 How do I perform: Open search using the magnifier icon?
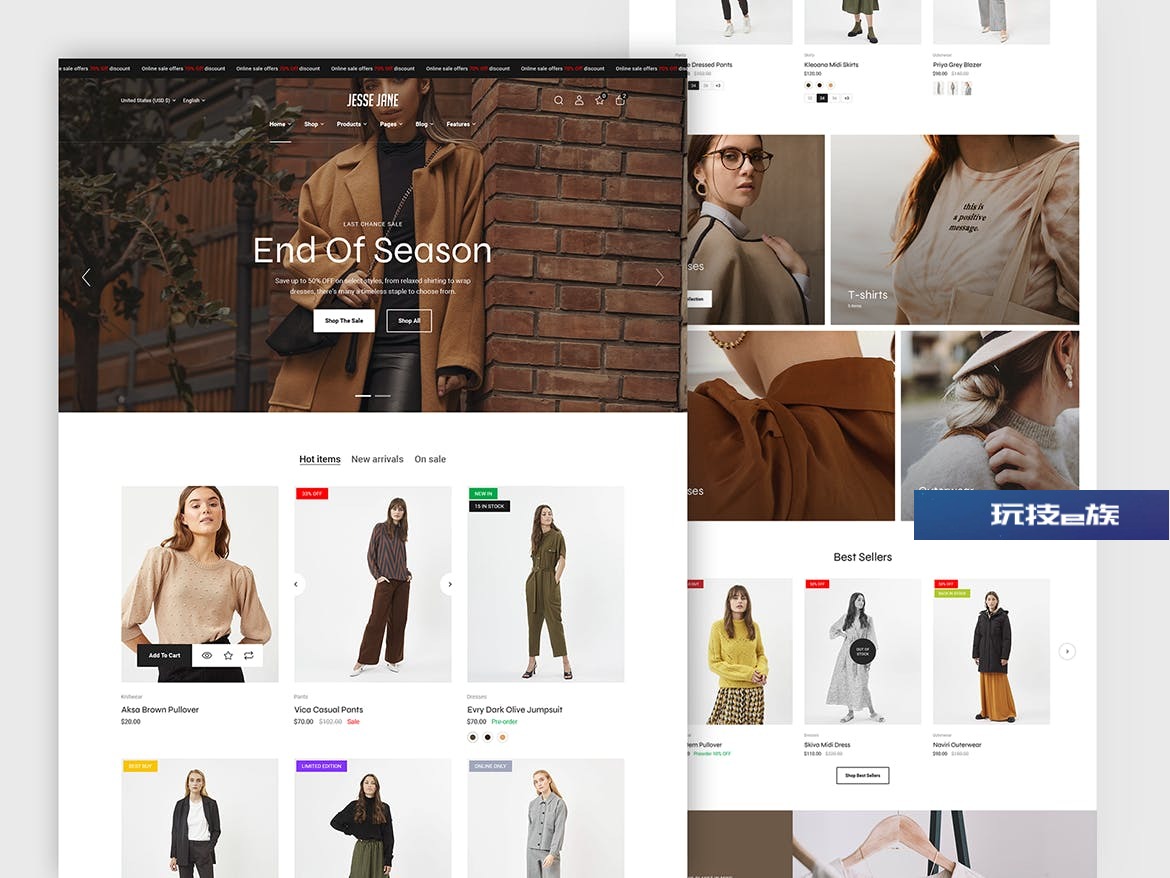coord(558,100)
